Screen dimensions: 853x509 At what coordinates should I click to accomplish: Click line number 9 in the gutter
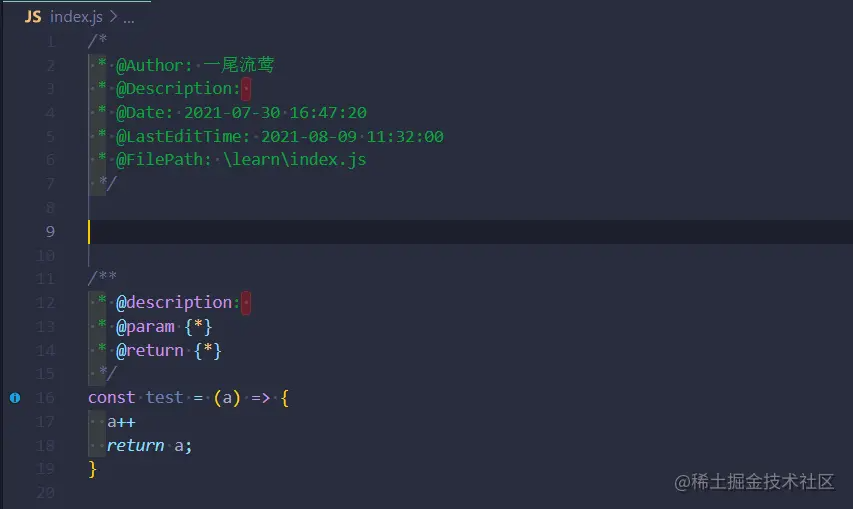coord(50,232)
